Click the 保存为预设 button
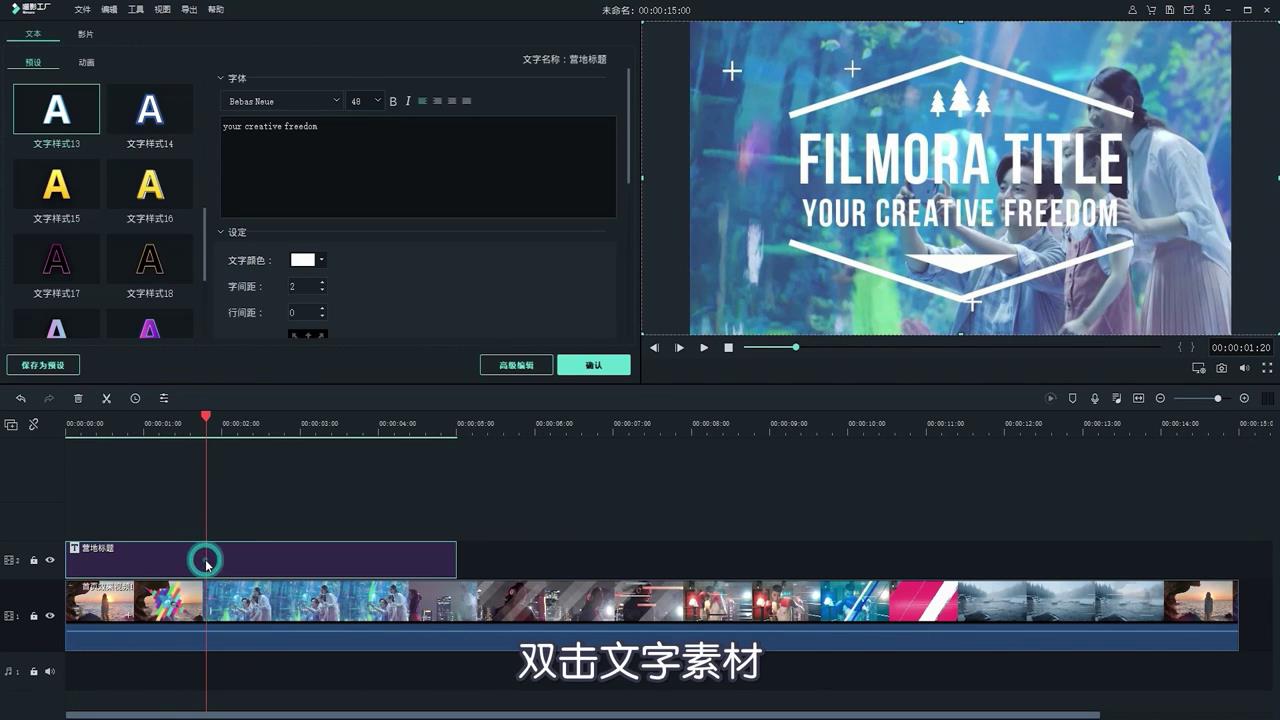Image resolution: width=1280 pixels, height=720 pixels. [x=43, y=365]
